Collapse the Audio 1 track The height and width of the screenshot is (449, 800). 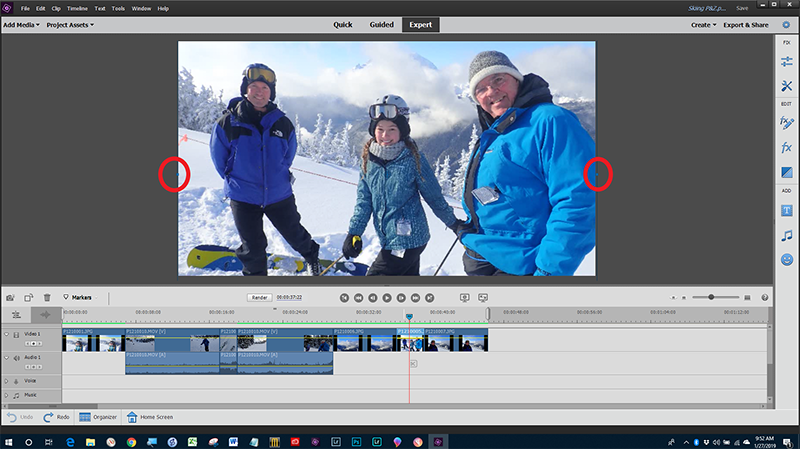[x=7, y=358]
